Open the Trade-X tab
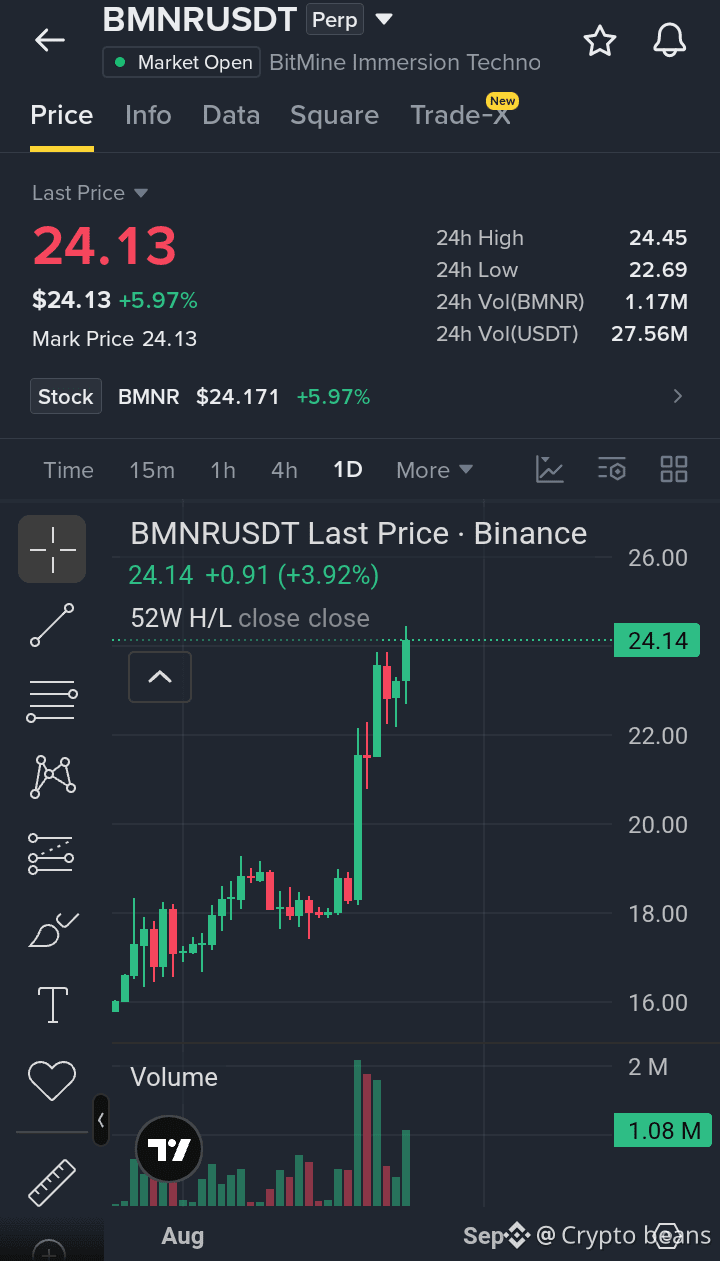The image size is (720, 1261). pos(461,115)
